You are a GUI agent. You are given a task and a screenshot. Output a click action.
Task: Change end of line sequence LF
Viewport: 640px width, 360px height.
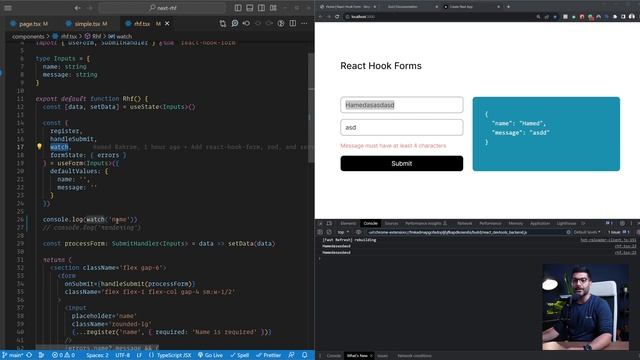[139, 355]
